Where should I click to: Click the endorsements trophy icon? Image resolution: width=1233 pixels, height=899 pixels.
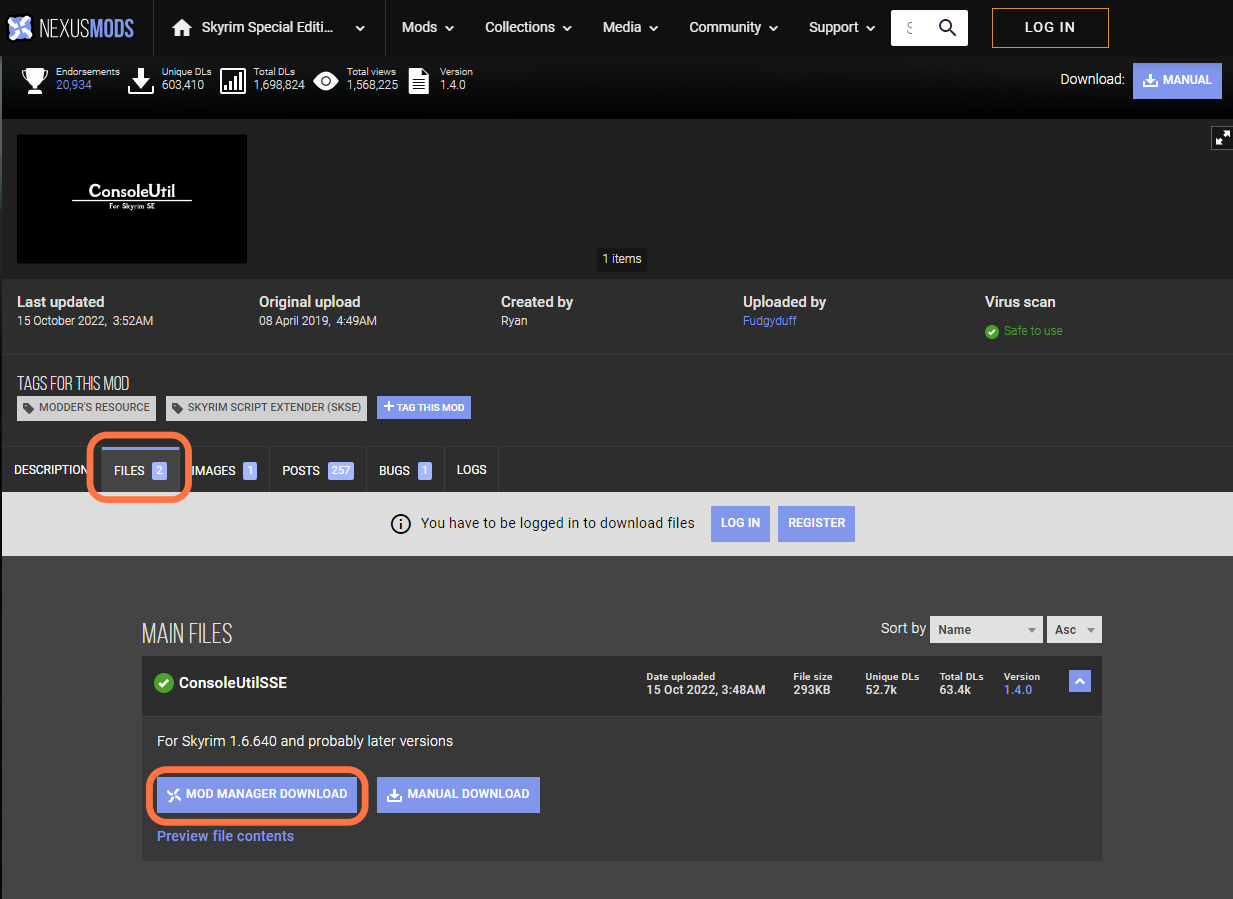(35, 80)
